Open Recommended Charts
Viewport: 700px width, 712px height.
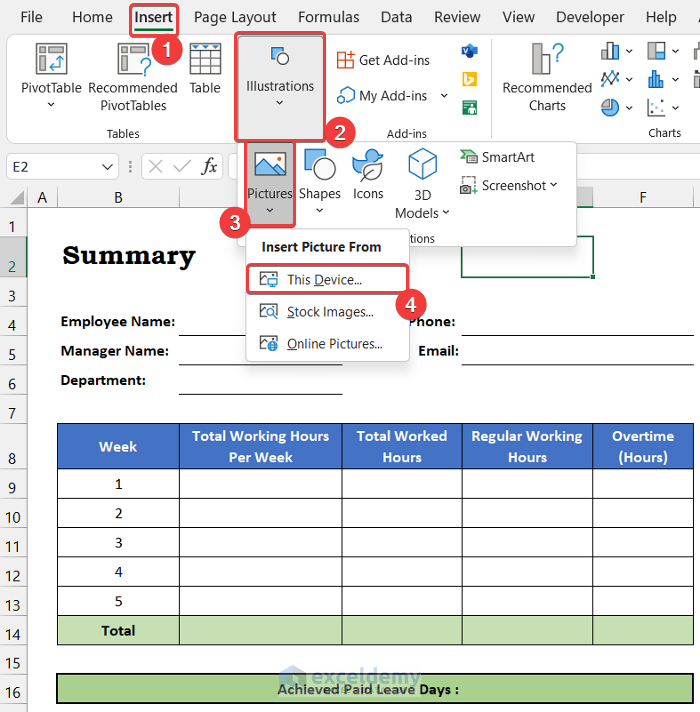coord(547,77)
